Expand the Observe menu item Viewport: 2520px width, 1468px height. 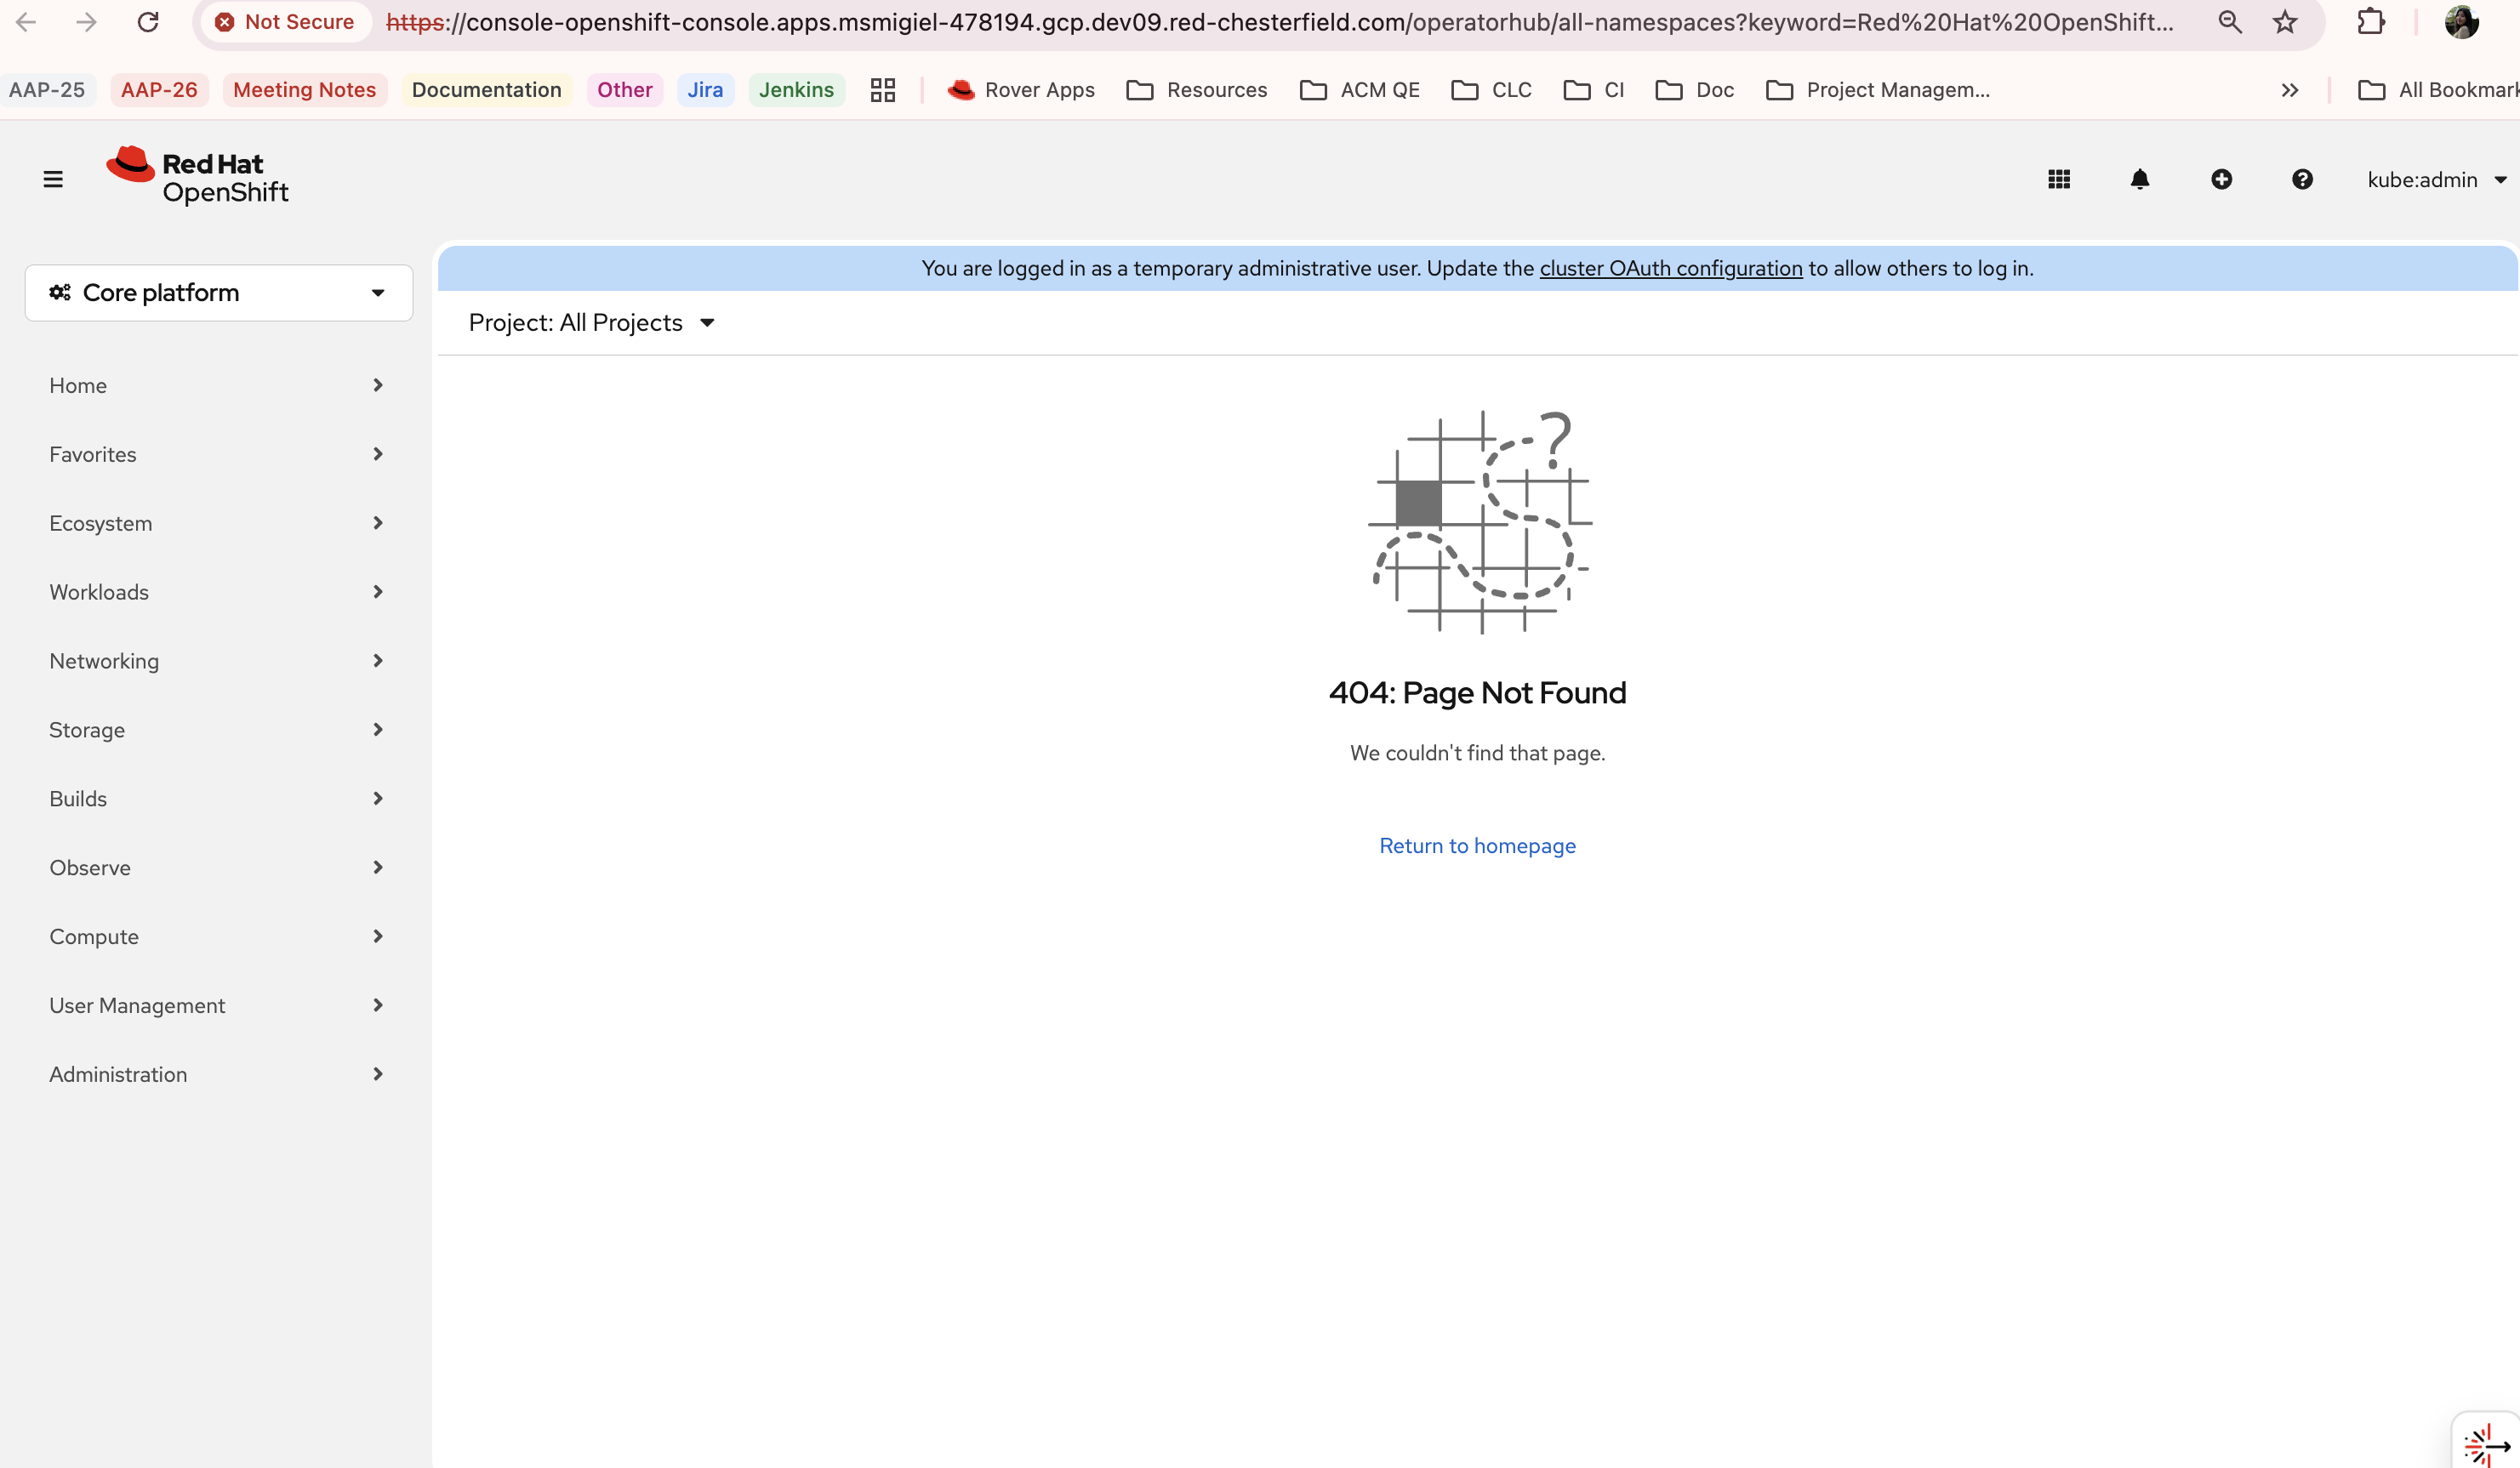(x=216, y=868)
